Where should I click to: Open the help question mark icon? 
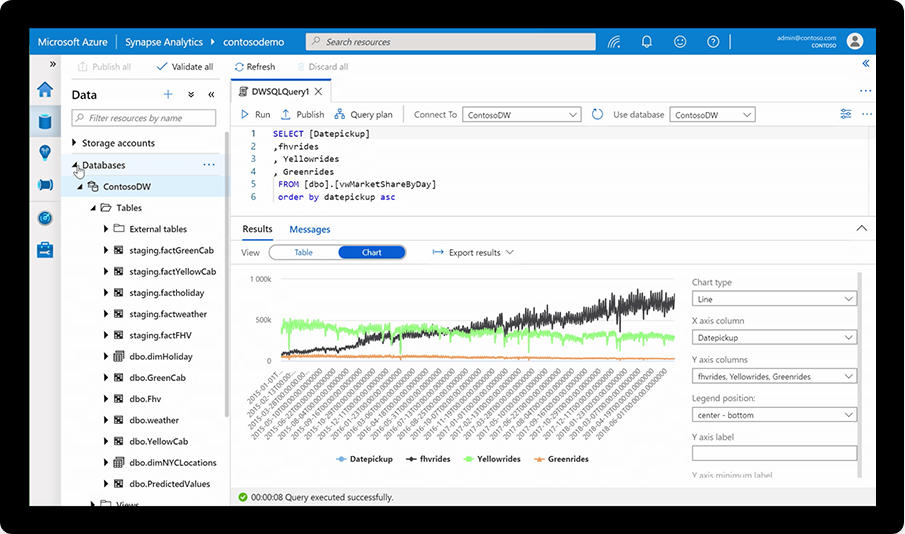[713, 42]
